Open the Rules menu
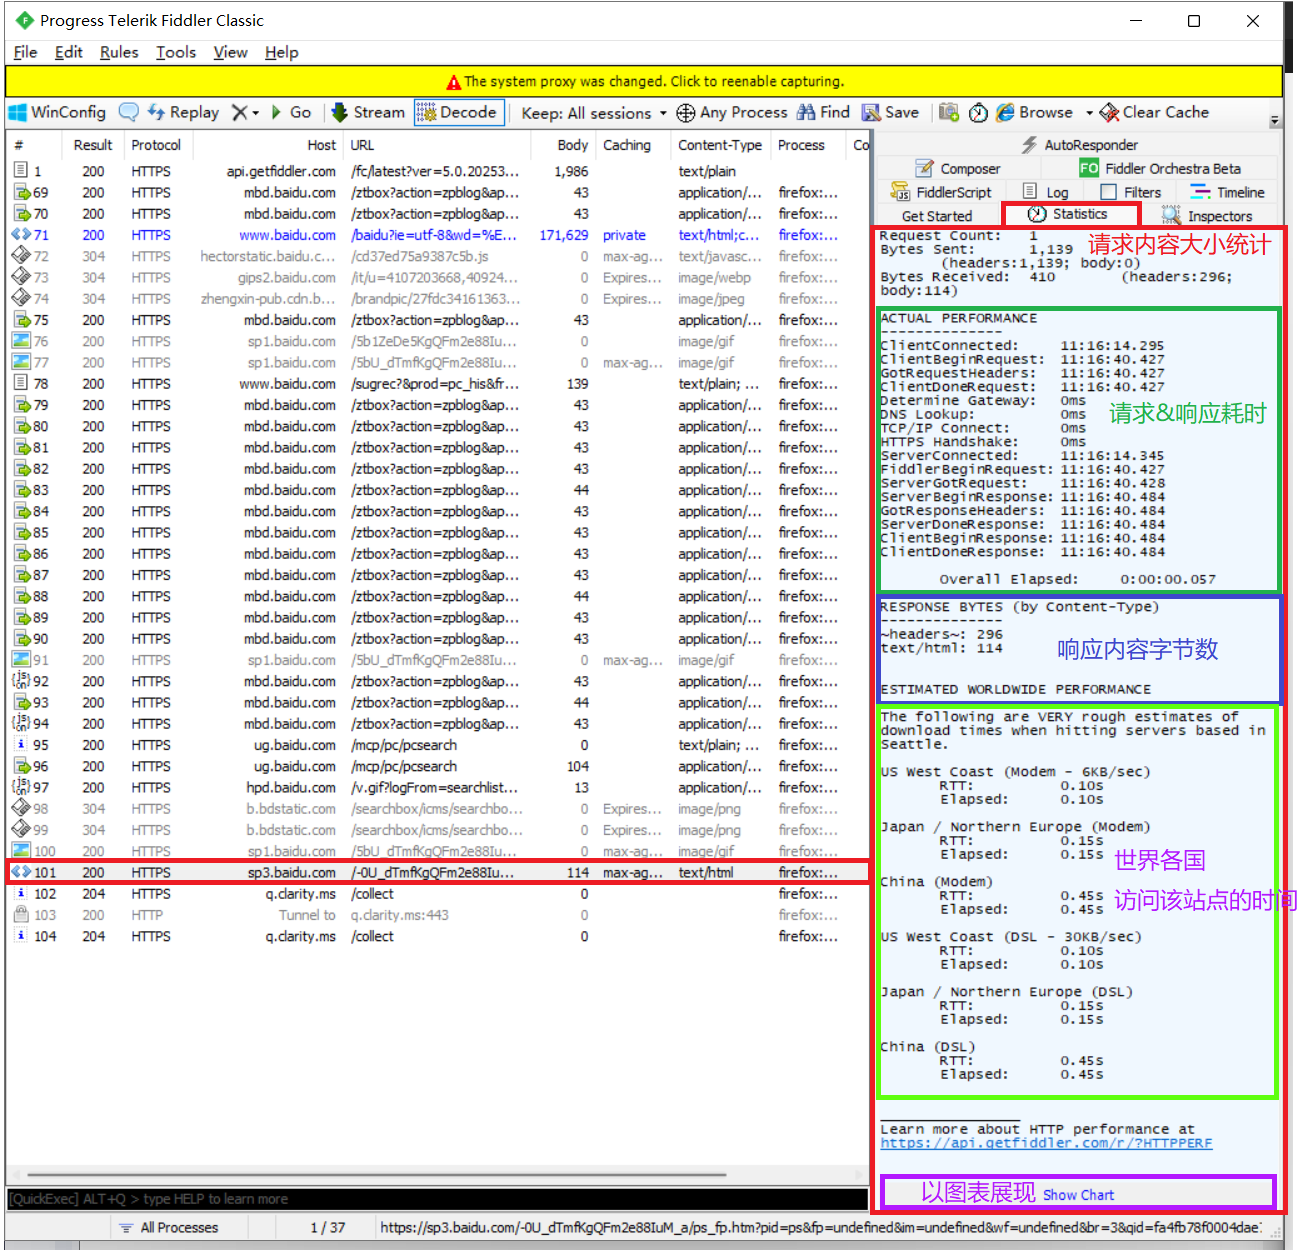 pos(119,52)
